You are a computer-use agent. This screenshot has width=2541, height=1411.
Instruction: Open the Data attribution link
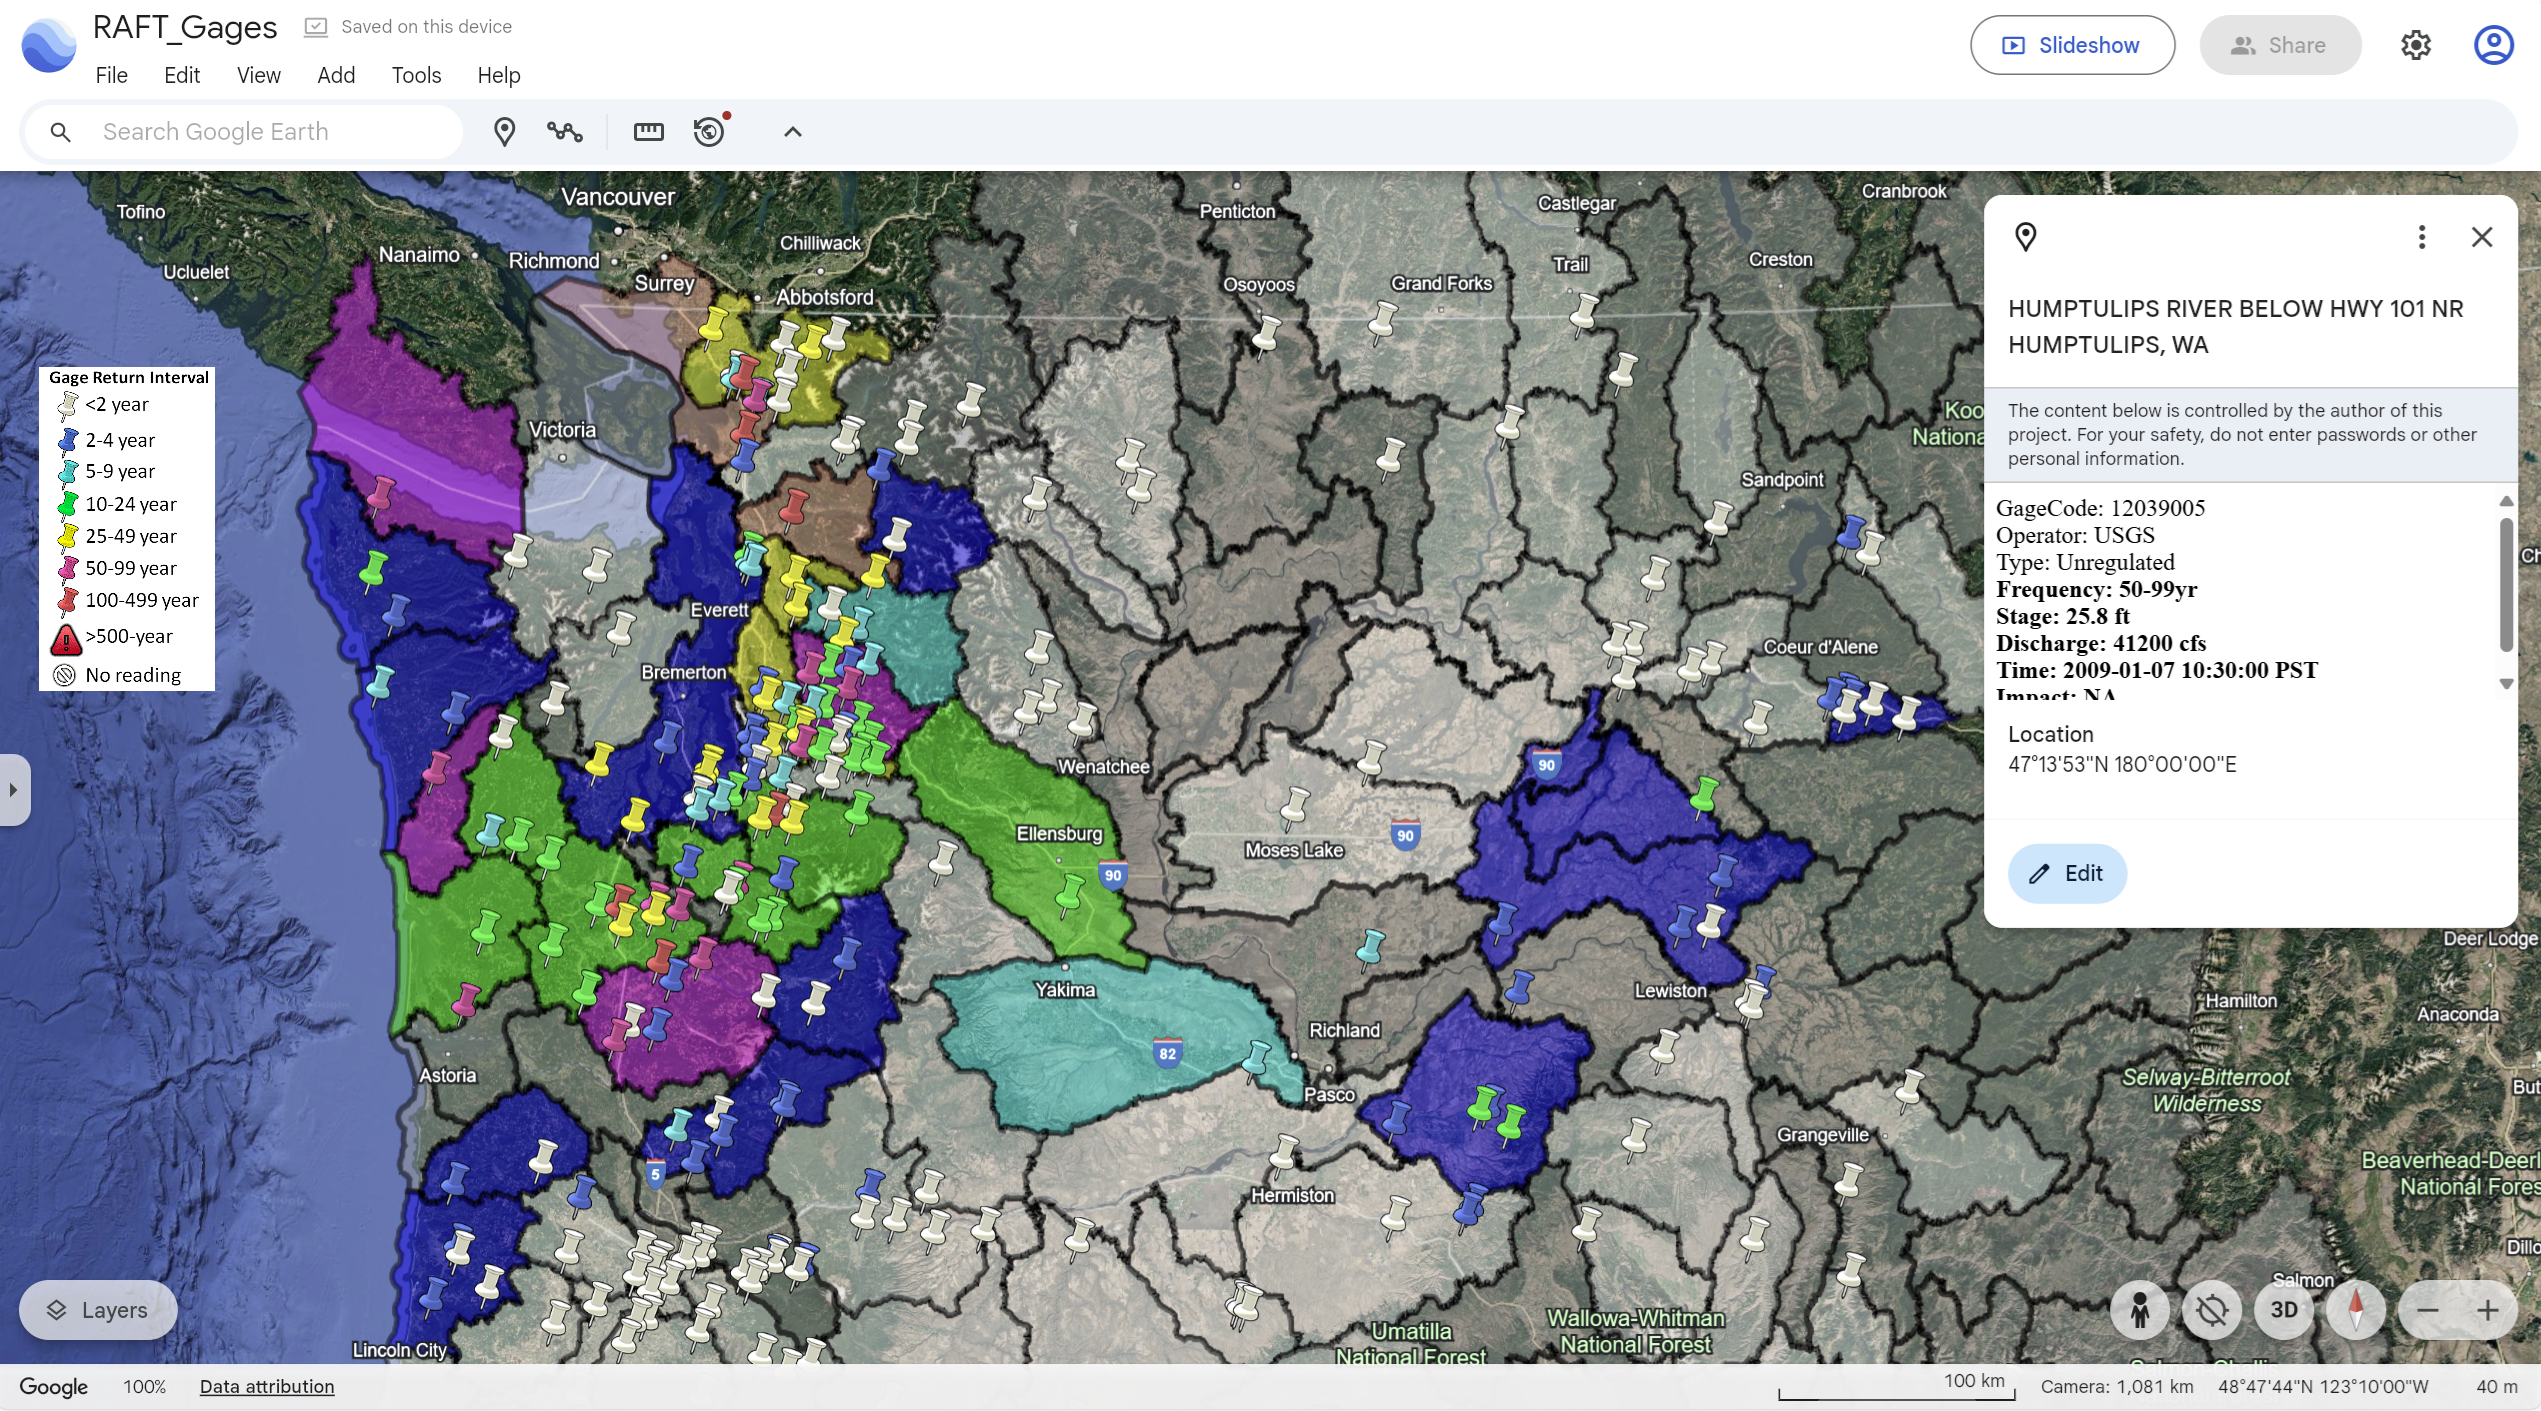pyautogui.click(x=267, y=1386)
